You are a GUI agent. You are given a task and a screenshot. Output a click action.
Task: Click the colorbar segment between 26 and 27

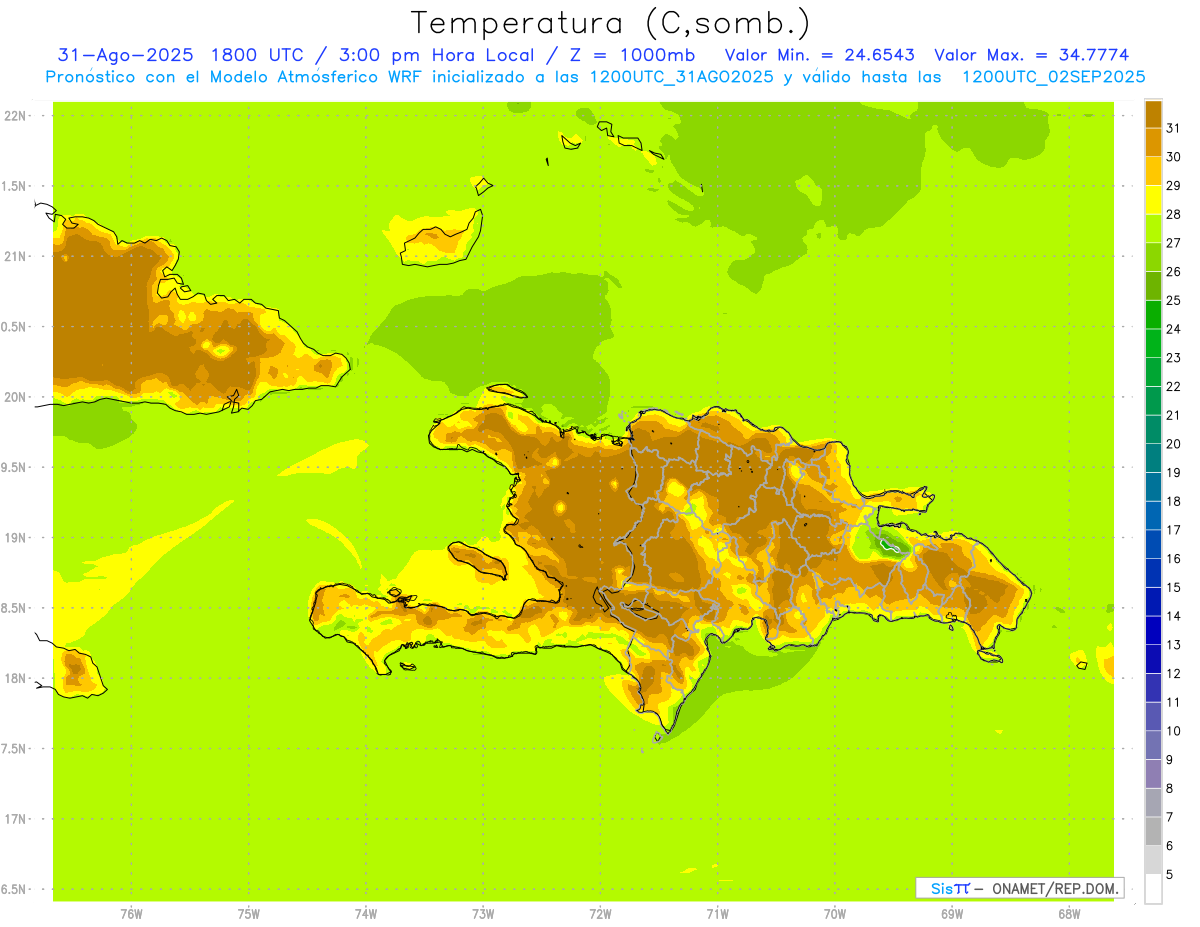[x=1153, y=257]
